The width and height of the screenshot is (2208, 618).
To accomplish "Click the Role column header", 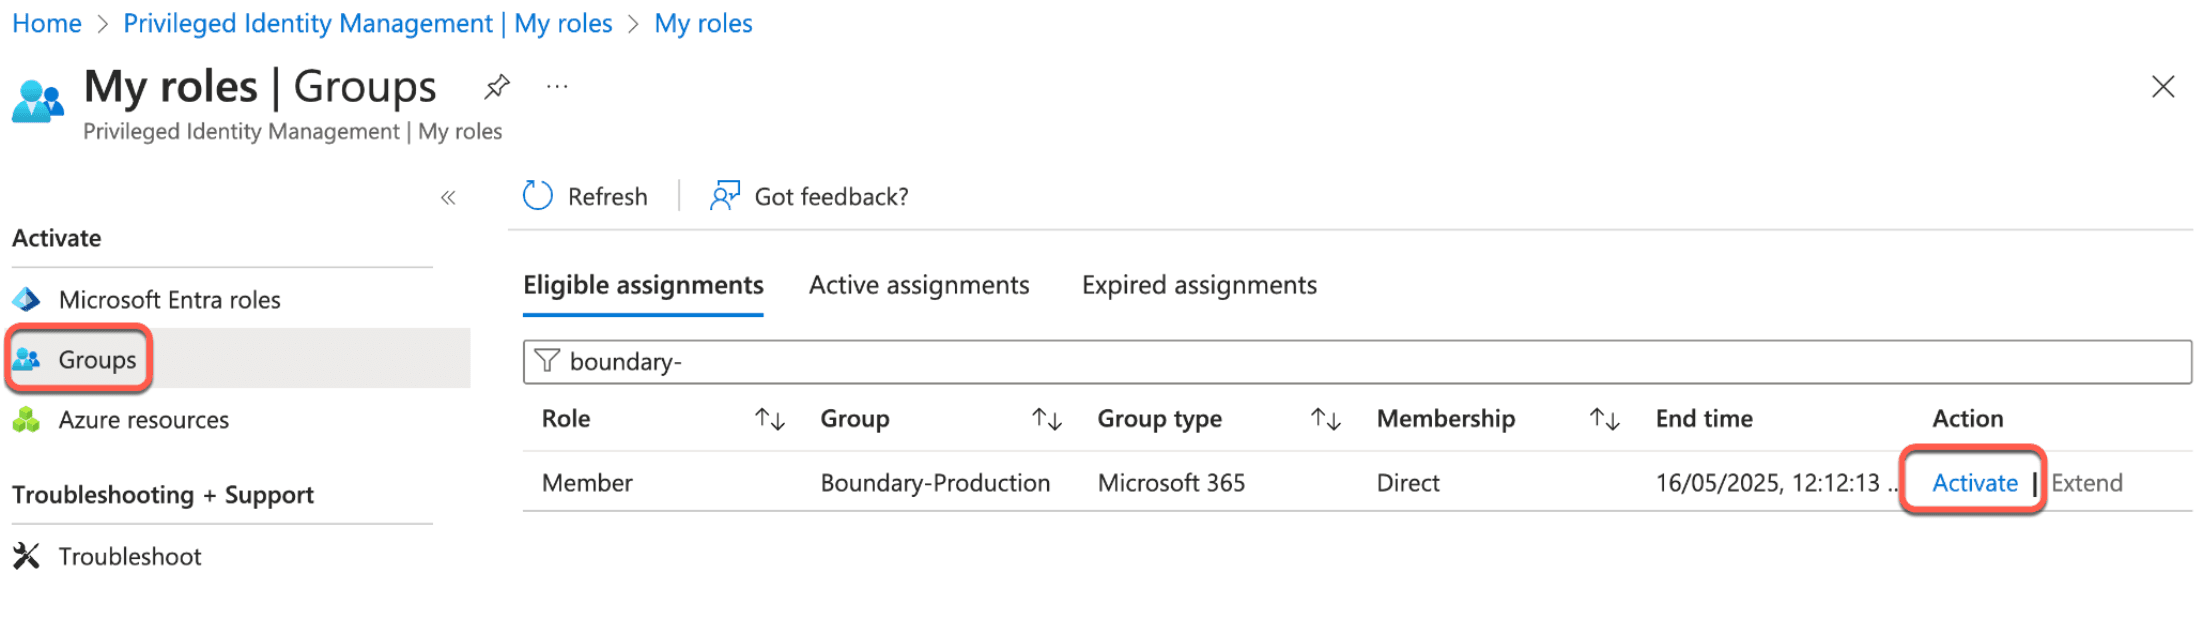I will 566,419.
